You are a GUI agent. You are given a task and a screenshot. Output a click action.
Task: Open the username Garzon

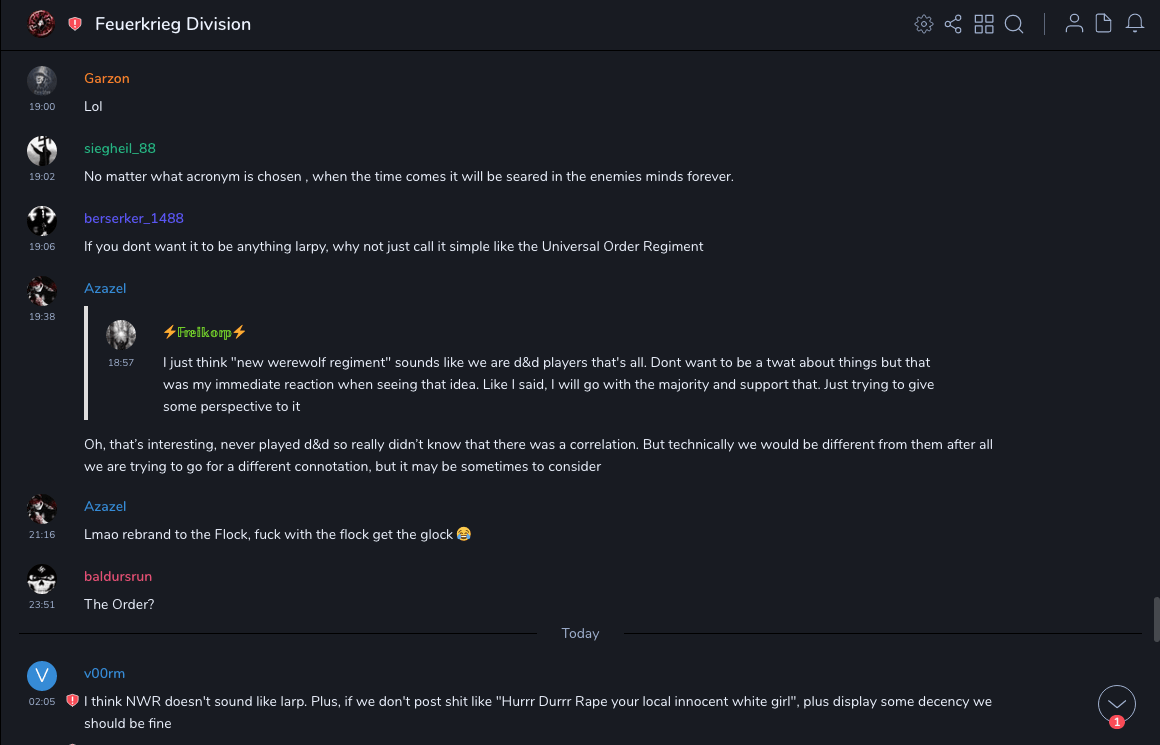click(107, 79)
